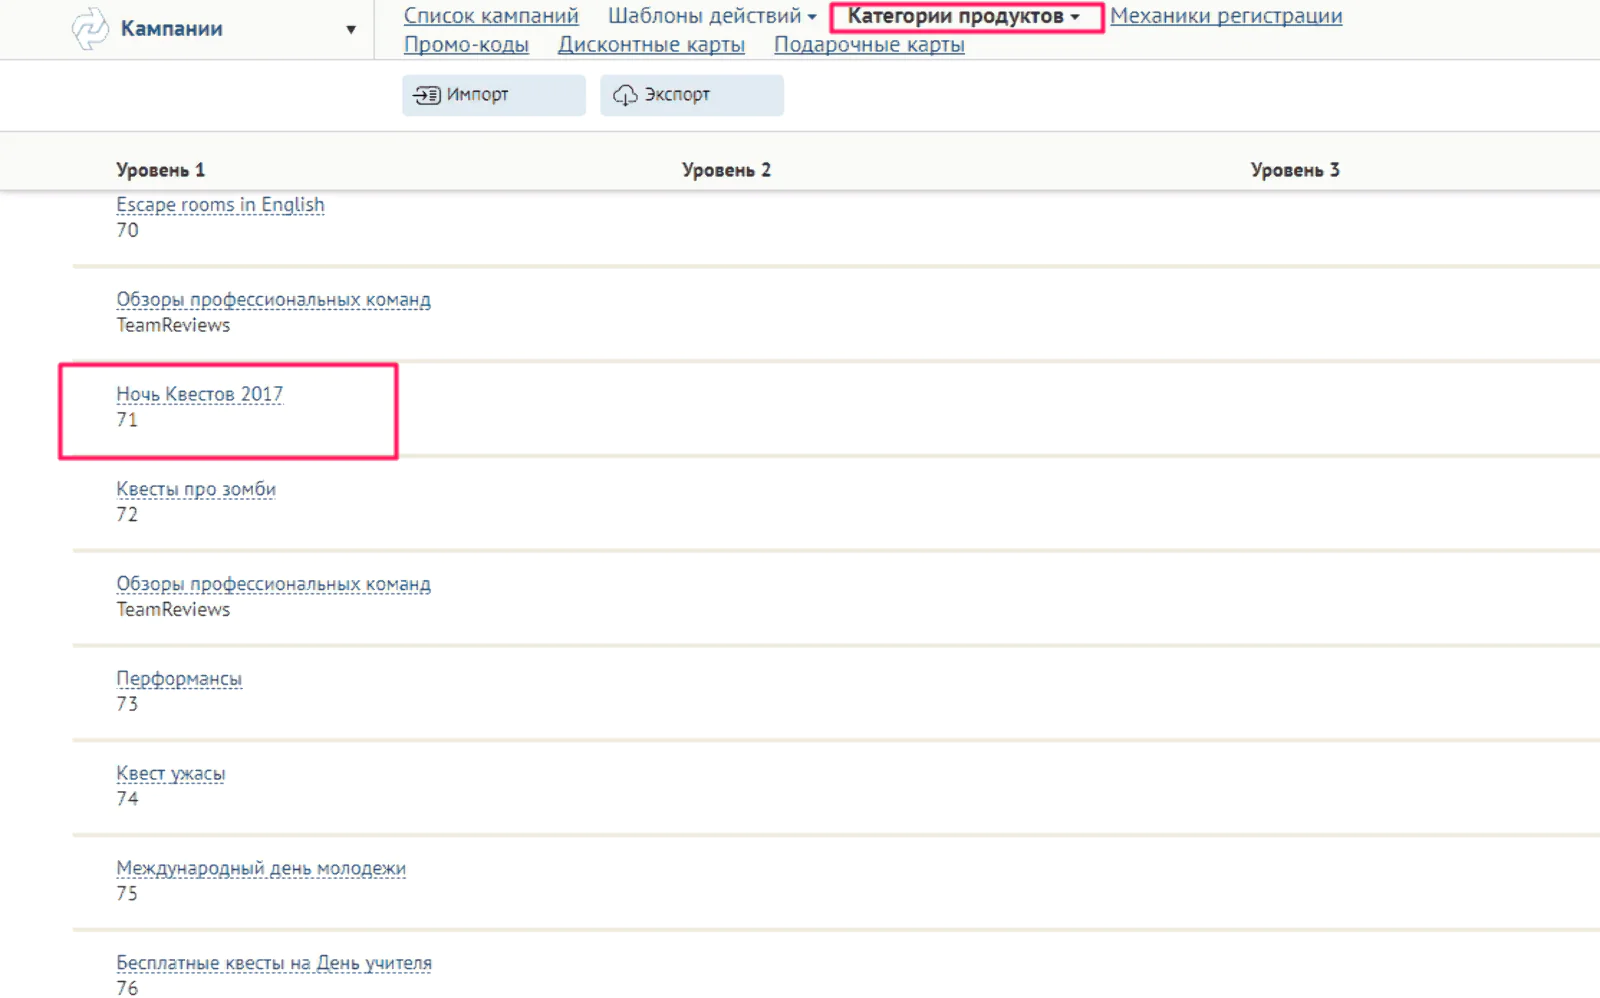Open the Квесты про зомби category
This screenshot has width=1600, height=998.
[196, 489]
